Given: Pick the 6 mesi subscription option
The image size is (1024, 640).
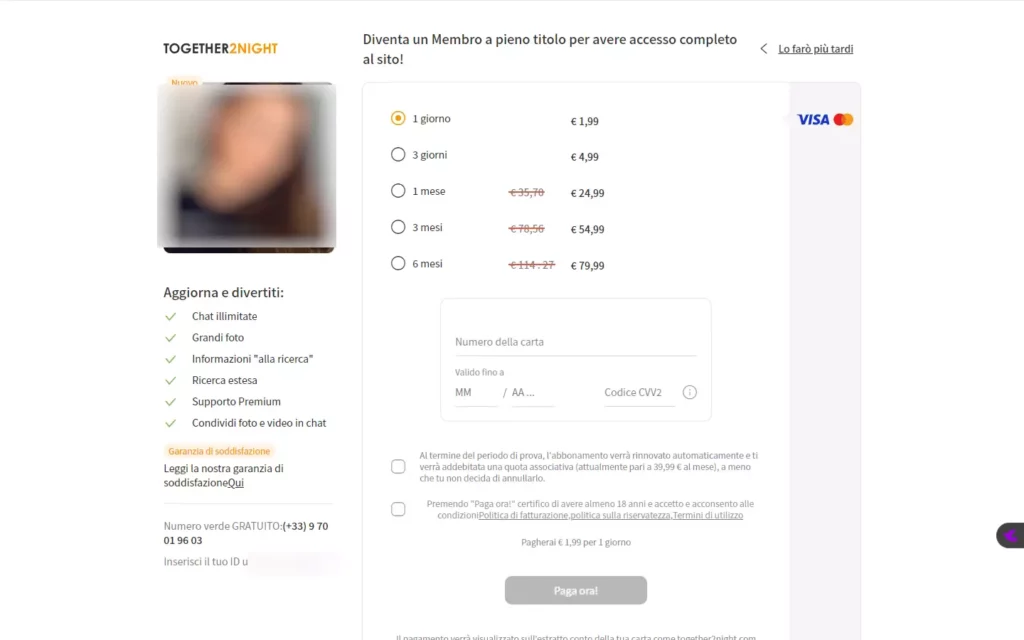Looking at the screenshot, I should click(x=398, y=263).
